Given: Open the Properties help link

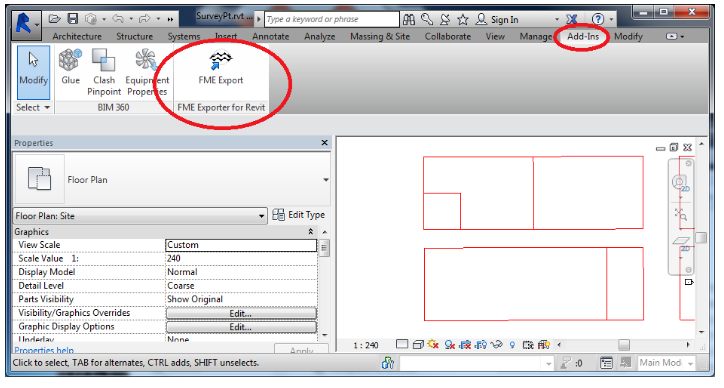Looking at the screenshot, I should pyautogui.click(x=44, y=350).
